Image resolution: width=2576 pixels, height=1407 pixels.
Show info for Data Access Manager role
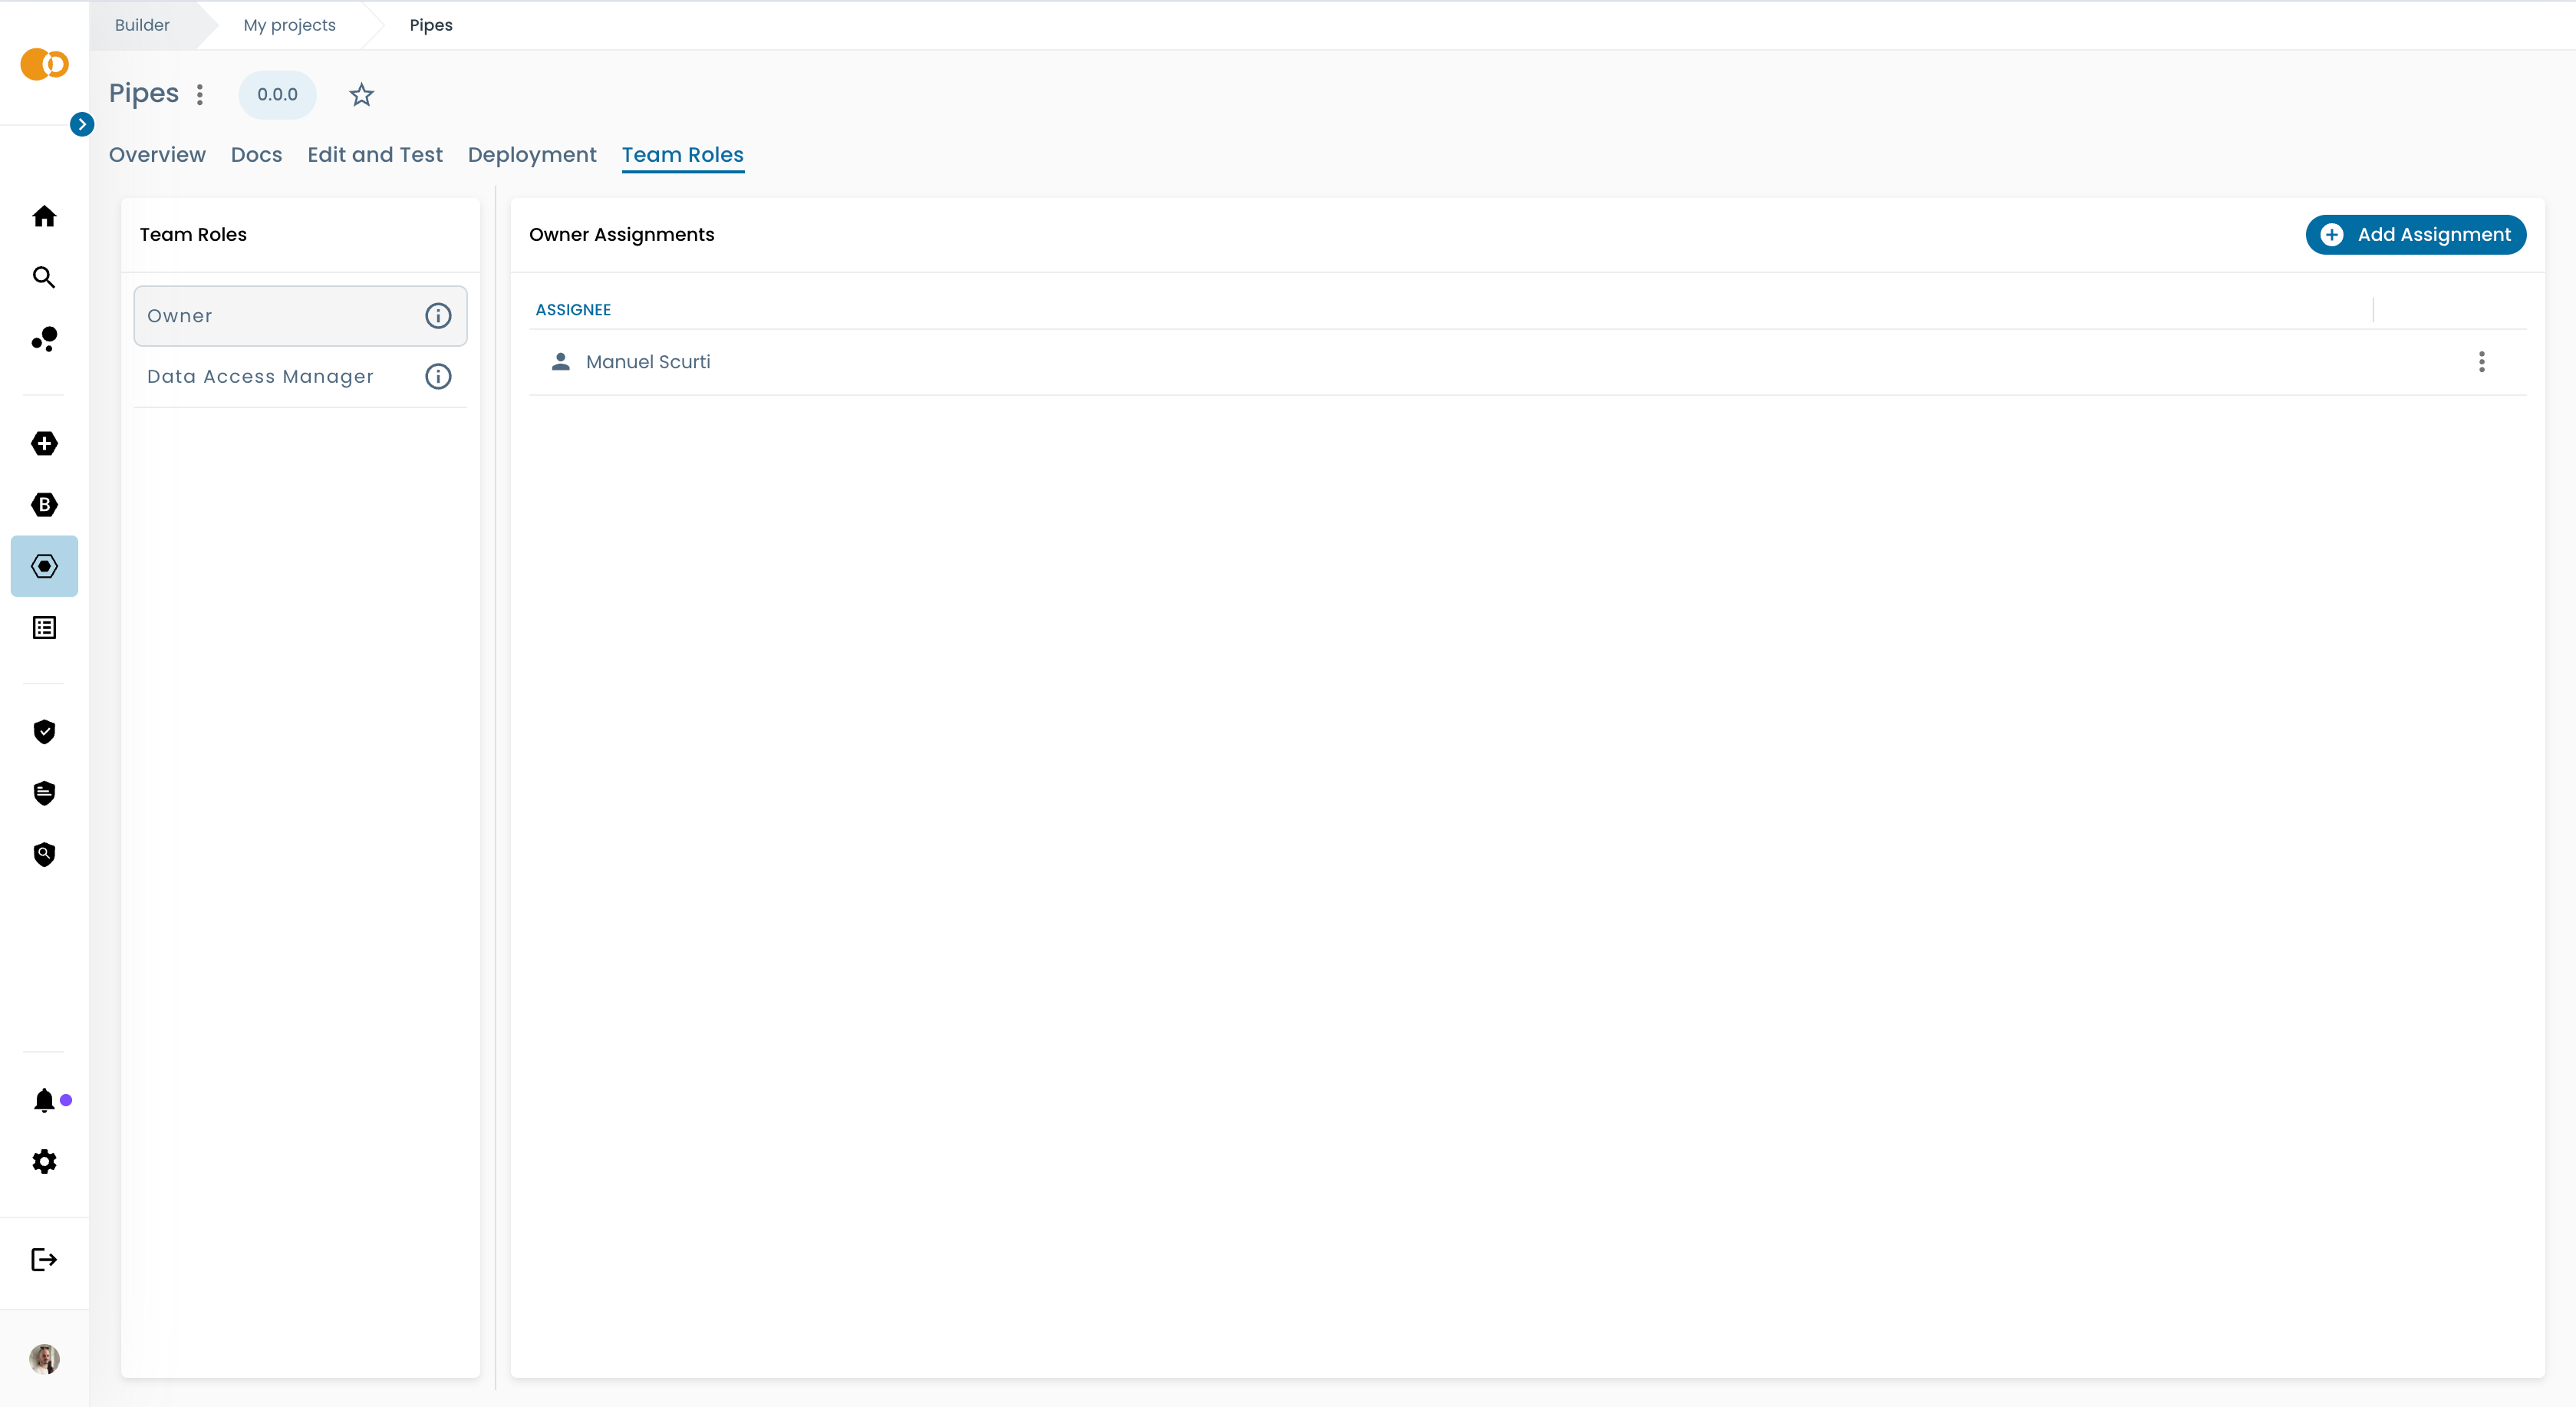438,376
